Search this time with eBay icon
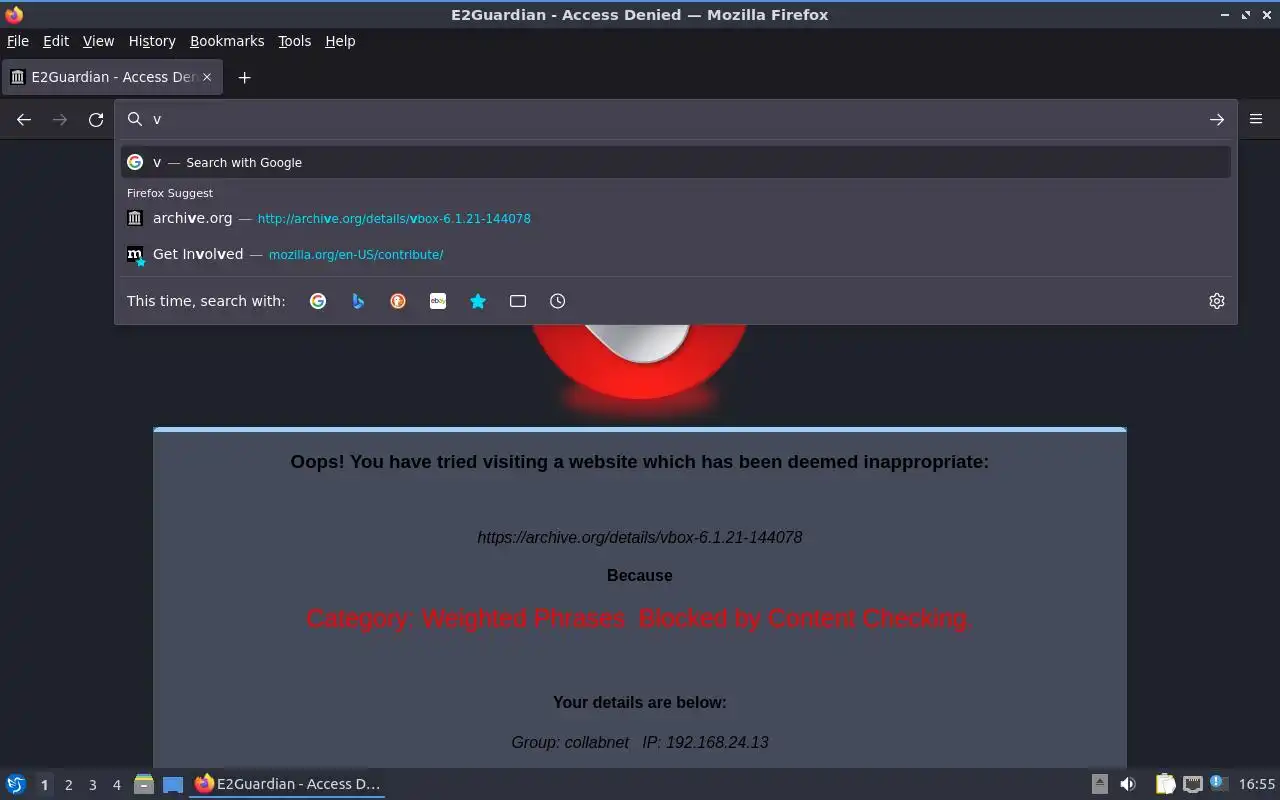 point(438,301)
